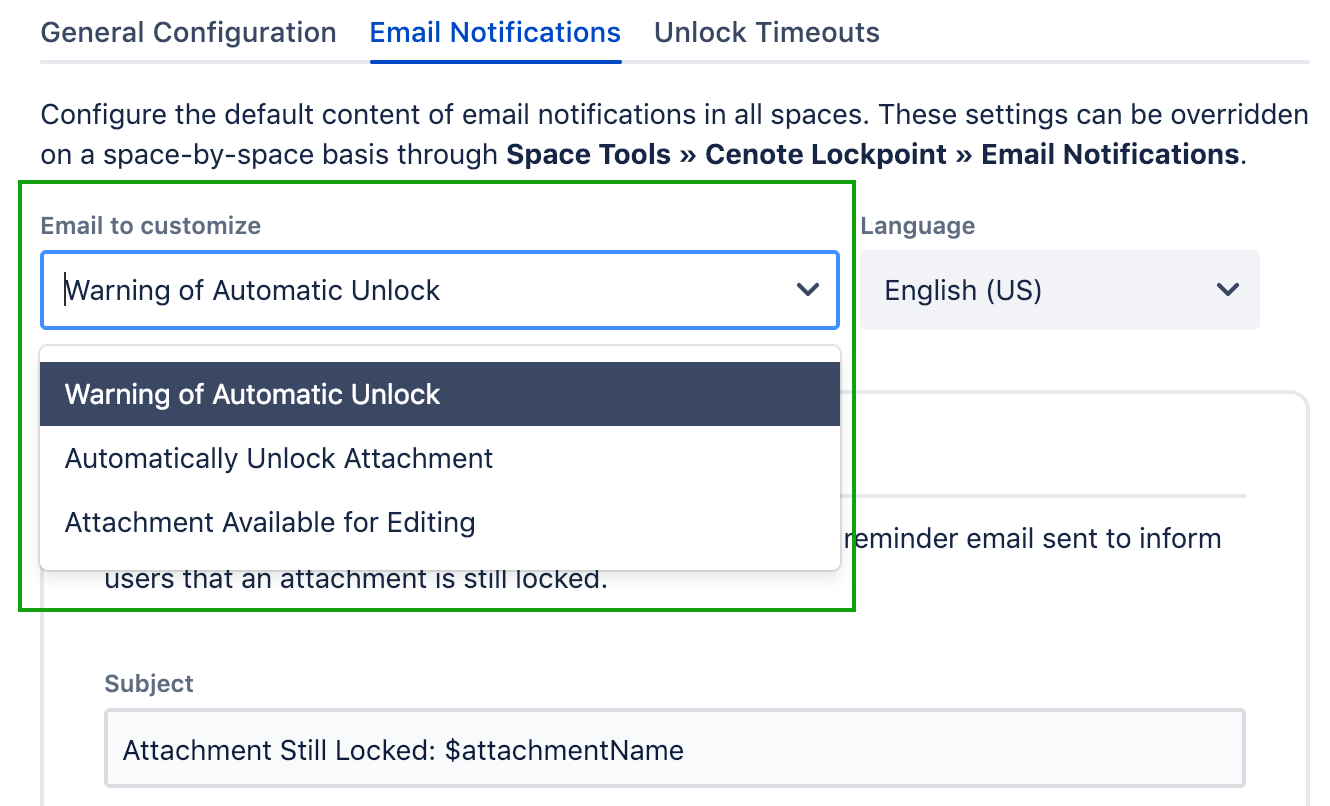Click the chevron arrow beside English (US)

pyautogui.click(x=1227, y=290)
